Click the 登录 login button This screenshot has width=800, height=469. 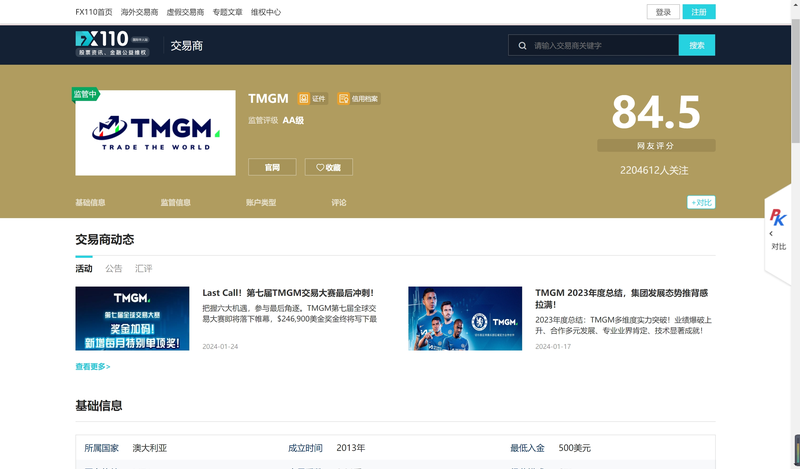(663, 12)
